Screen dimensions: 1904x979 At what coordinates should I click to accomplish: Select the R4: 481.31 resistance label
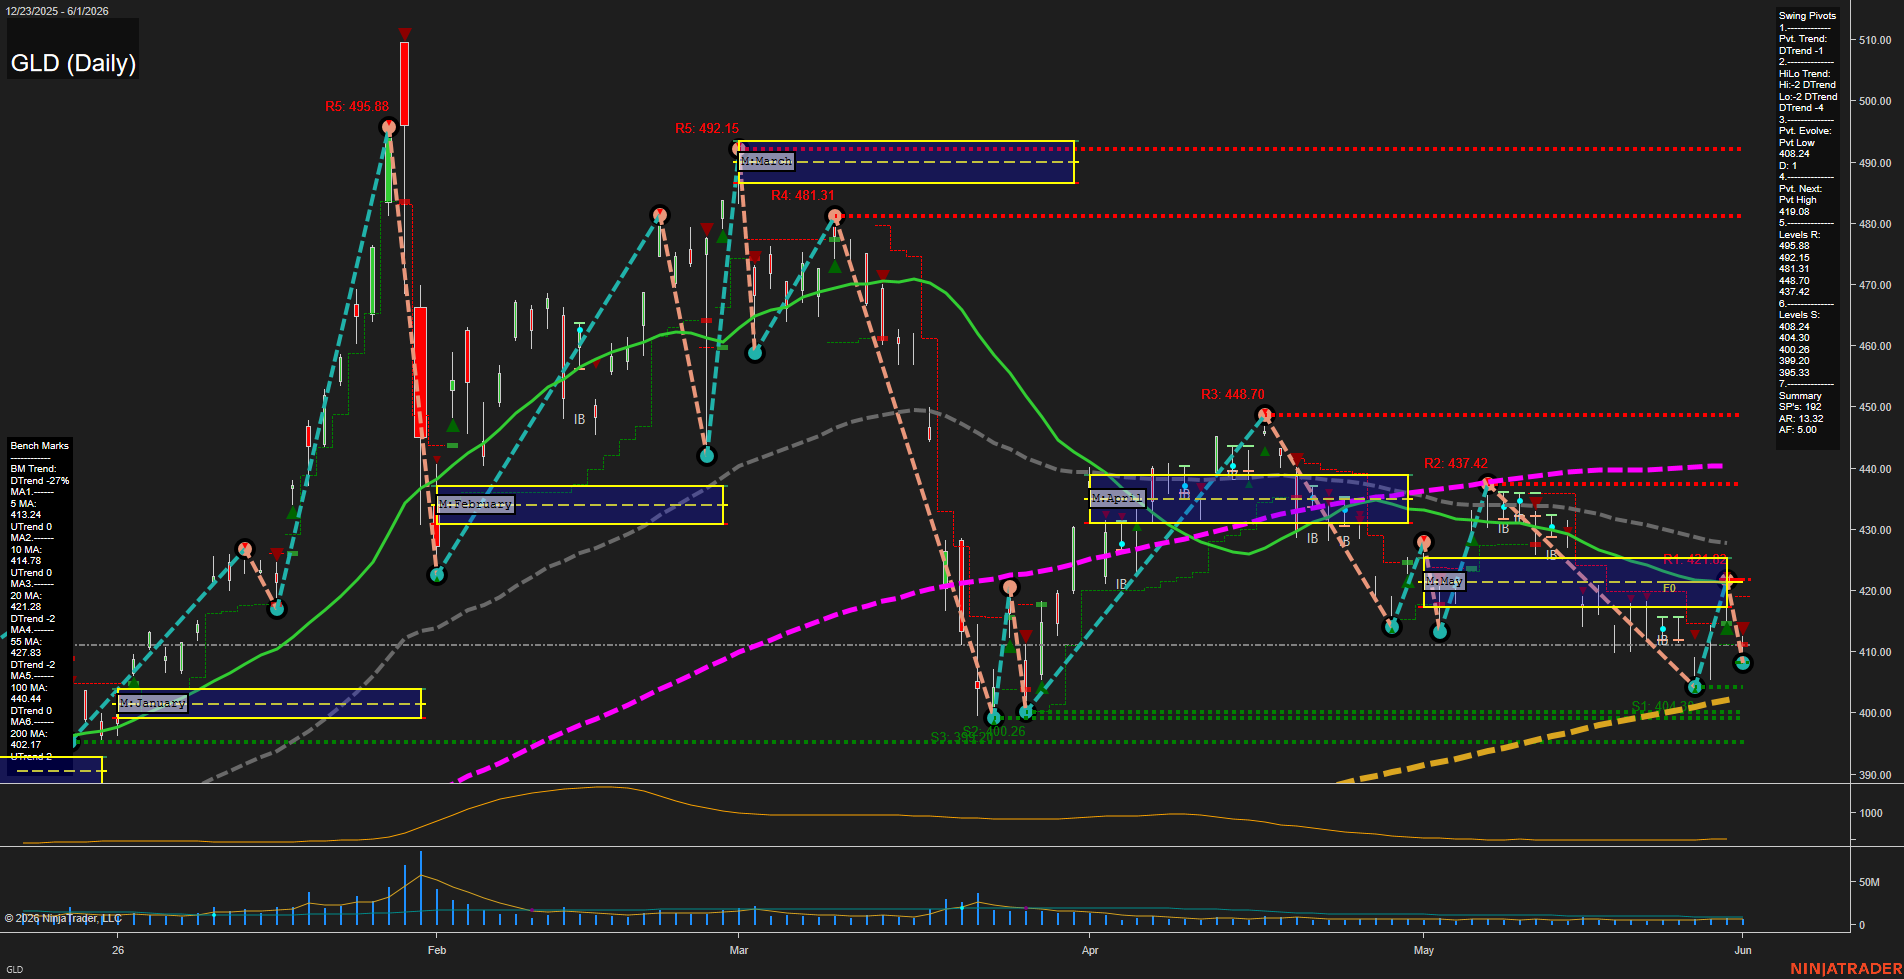tap(803, 196)
